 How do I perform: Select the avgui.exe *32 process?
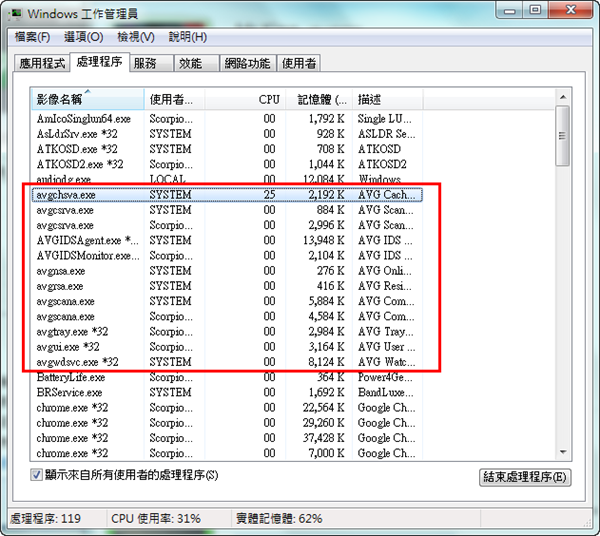tap(227, 347)
